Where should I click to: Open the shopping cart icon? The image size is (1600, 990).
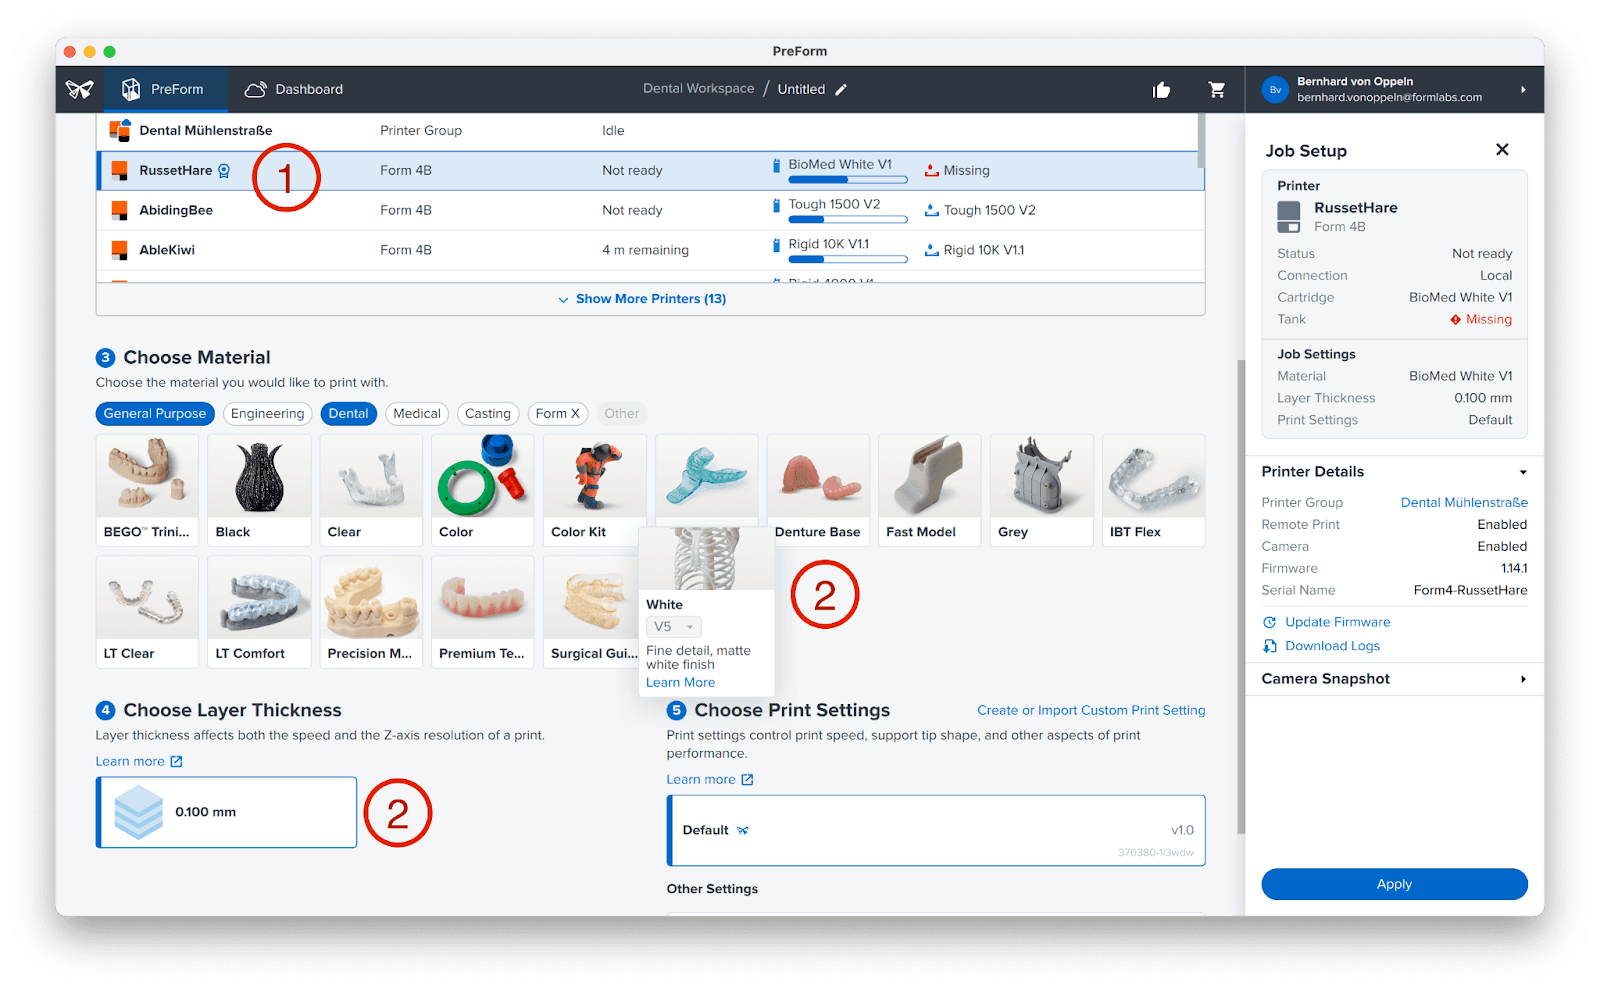coord(1217,90)
